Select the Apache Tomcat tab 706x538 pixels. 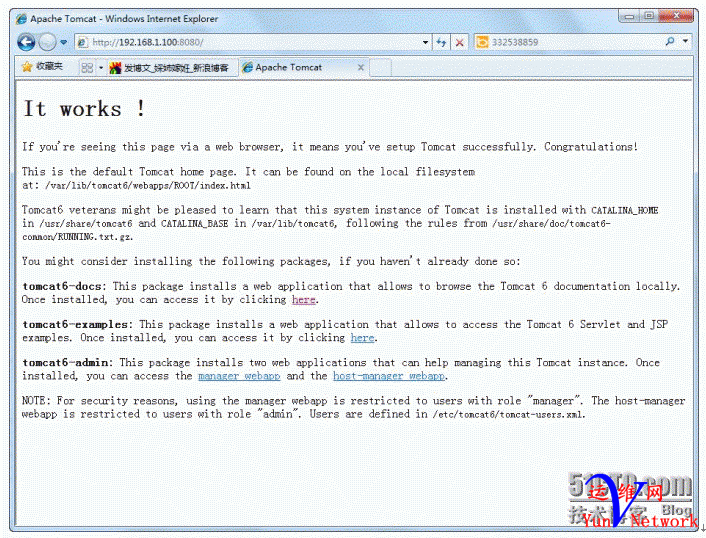tap(303, 68)
